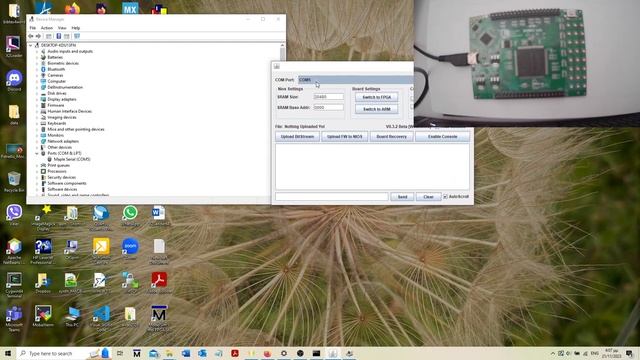The image size is (640, 360).
Task: Click the SRAM Base Addr input field
Action: [329, 107]
